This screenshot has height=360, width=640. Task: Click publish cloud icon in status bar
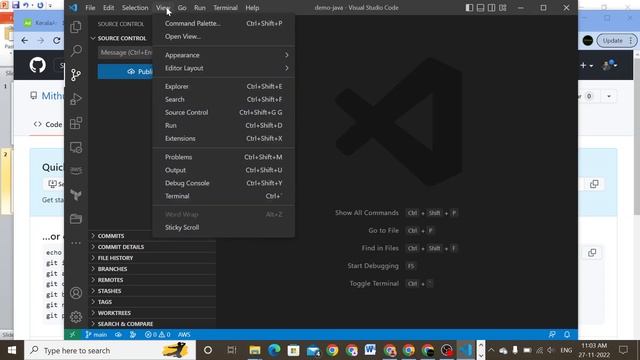118,334
